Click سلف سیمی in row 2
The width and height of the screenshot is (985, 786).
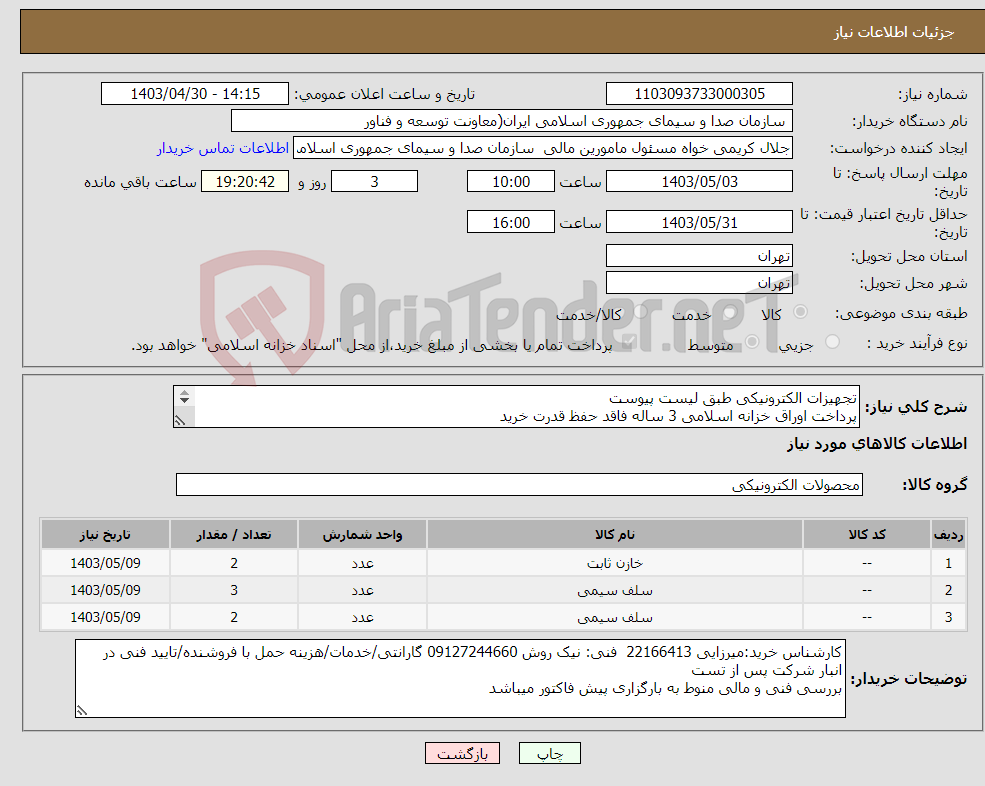click(614, 591)
